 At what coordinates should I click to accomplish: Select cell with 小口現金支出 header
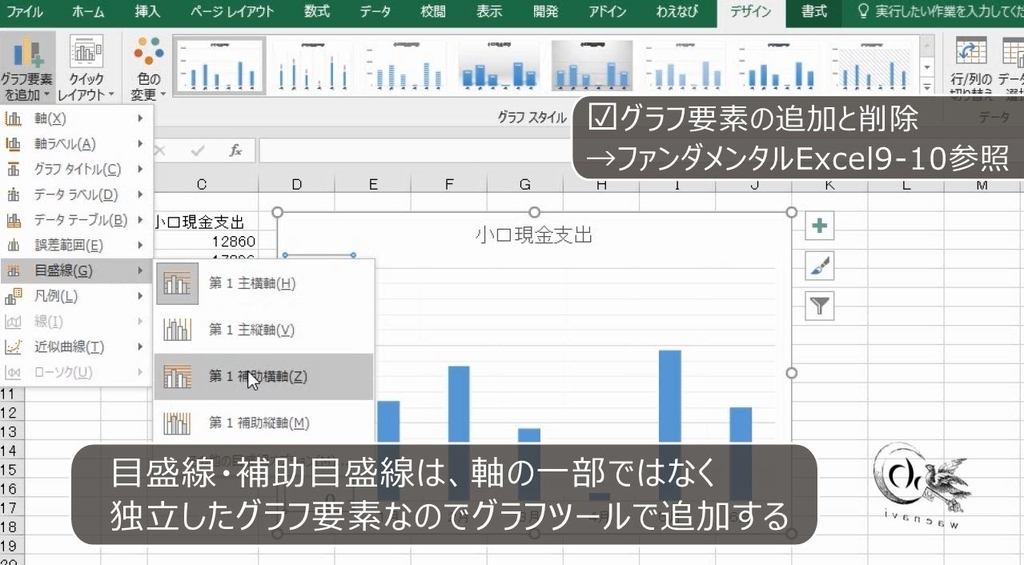pos(204,222)
